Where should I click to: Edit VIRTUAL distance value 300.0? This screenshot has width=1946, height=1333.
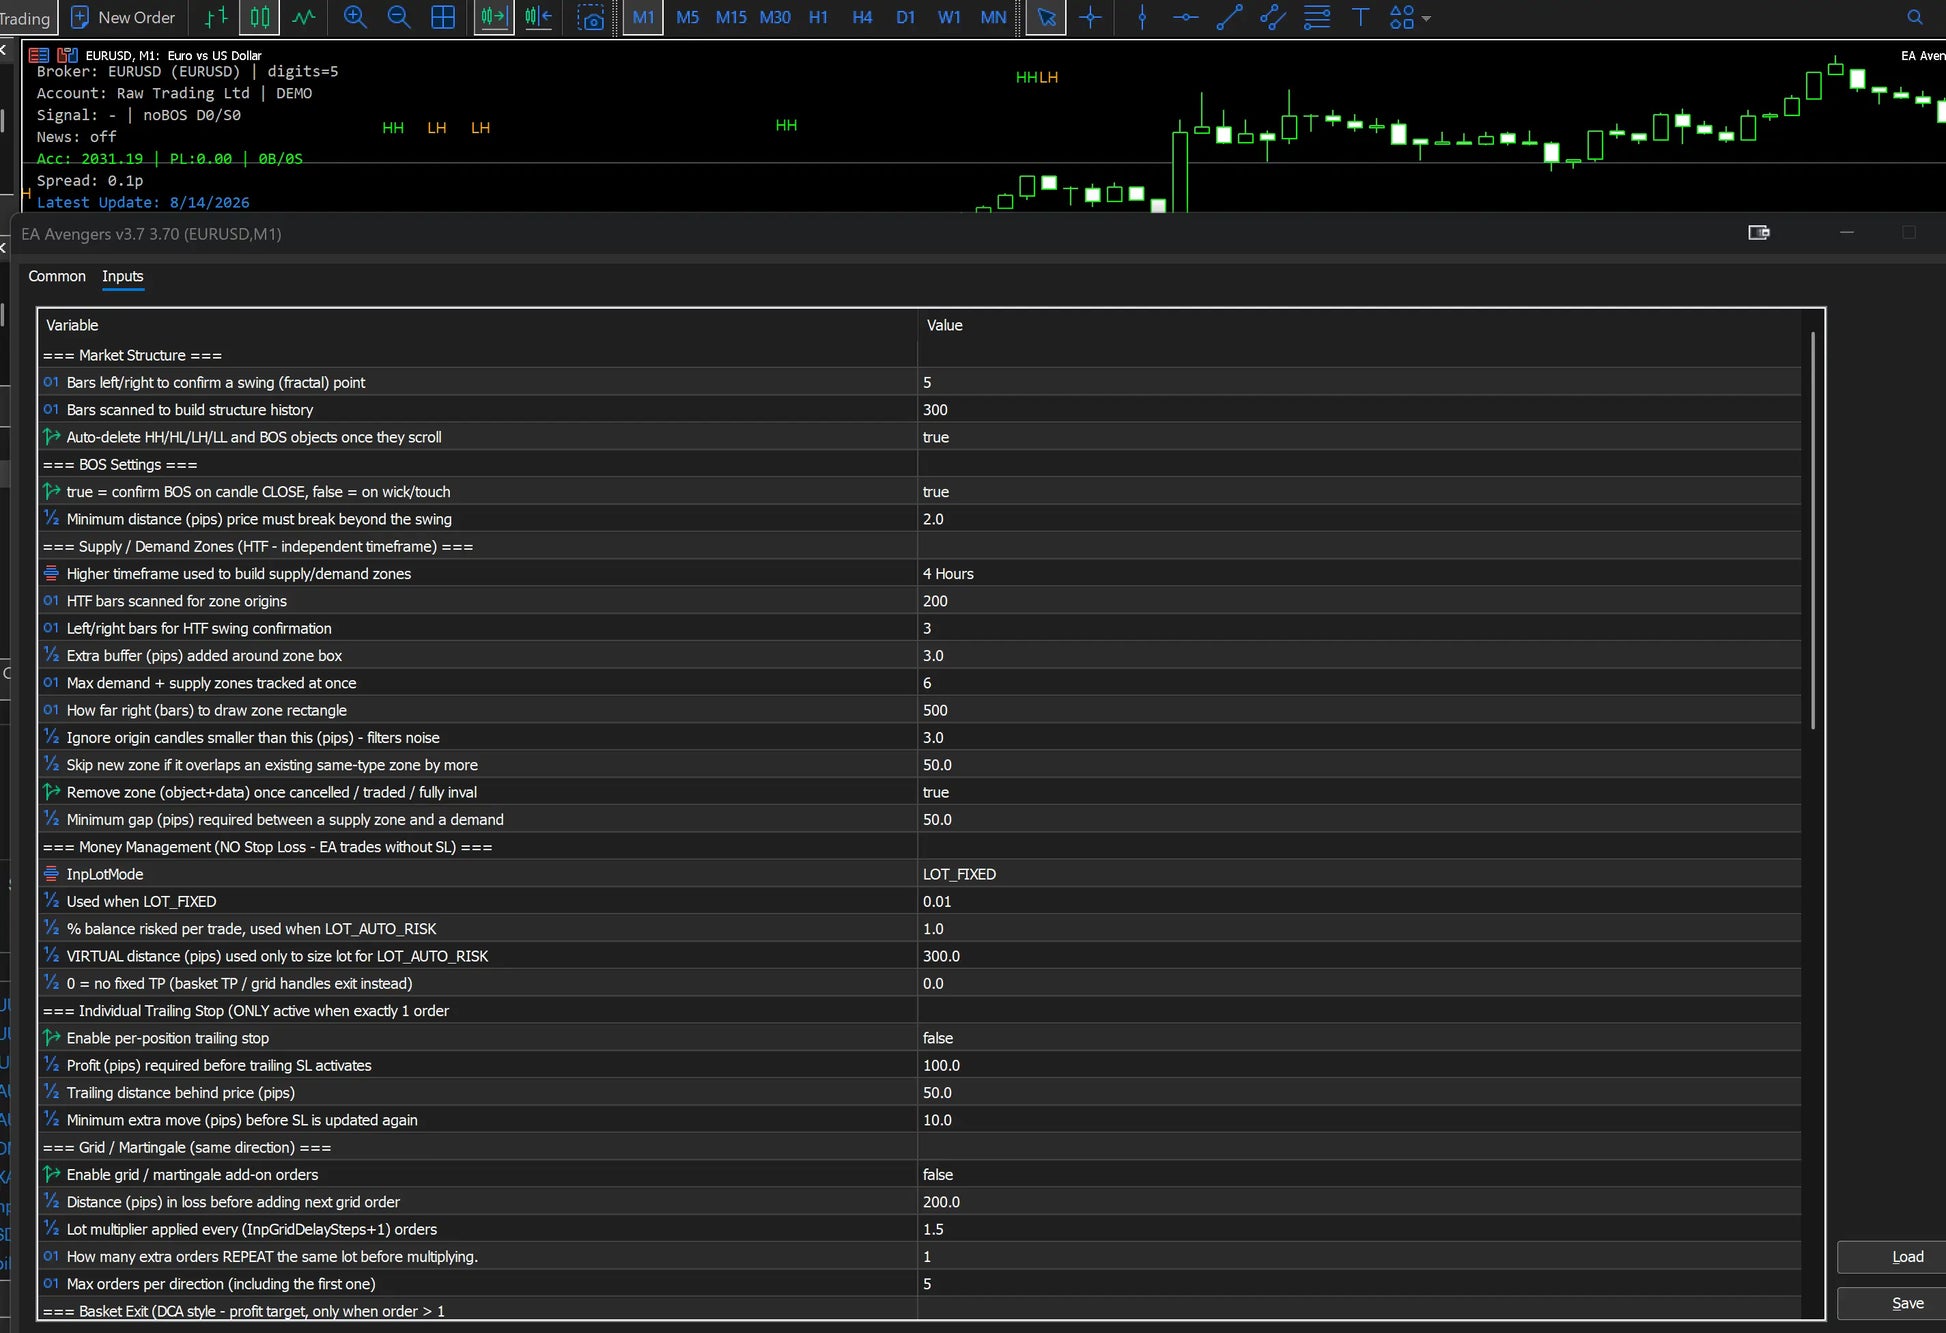click(x=1359, y=956)
